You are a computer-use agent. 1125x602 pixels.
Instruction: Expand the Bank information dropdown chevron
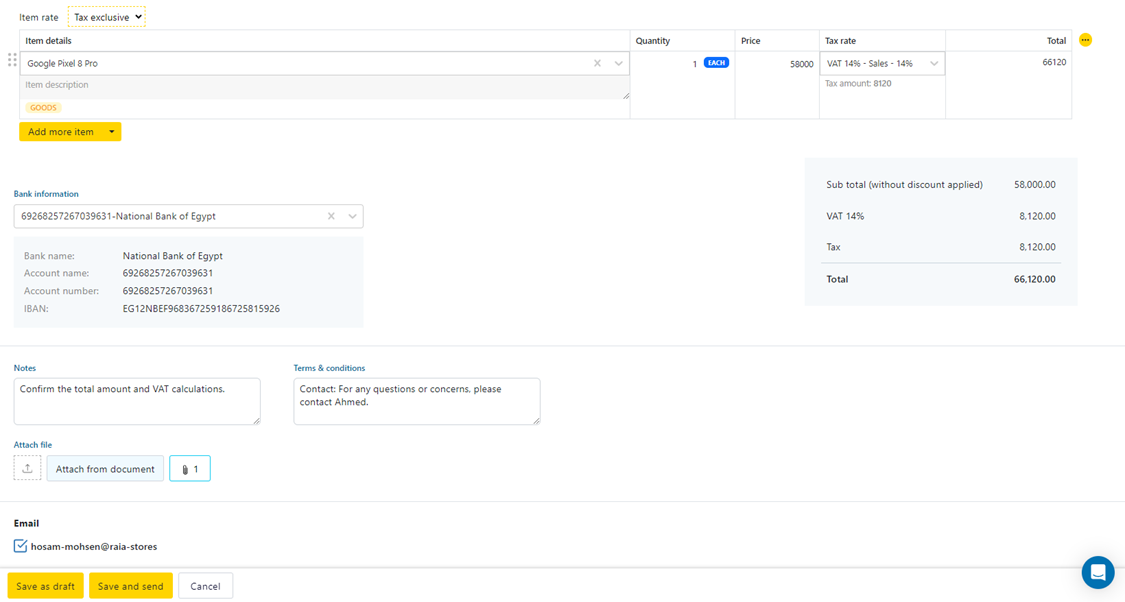coord(352,216)
